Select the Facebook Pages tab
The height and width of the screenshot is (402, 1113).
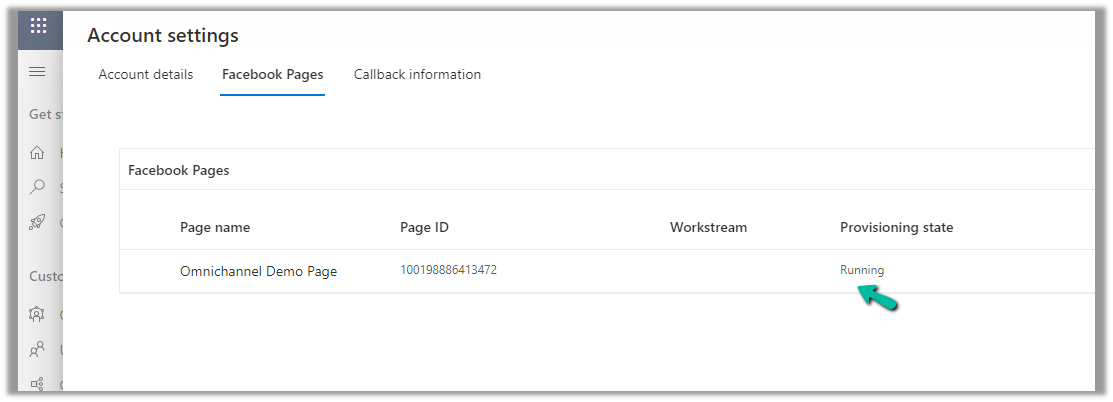coord(272,75)
